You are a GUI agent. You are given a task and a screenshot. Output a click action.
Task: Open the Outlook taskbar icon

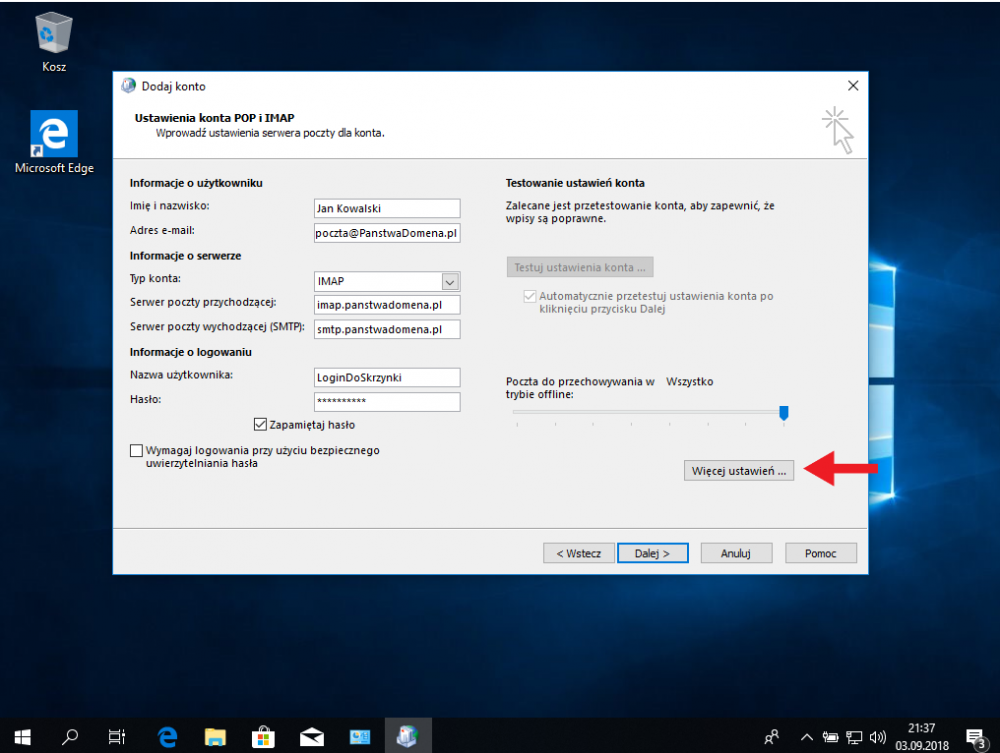(360, 736)
